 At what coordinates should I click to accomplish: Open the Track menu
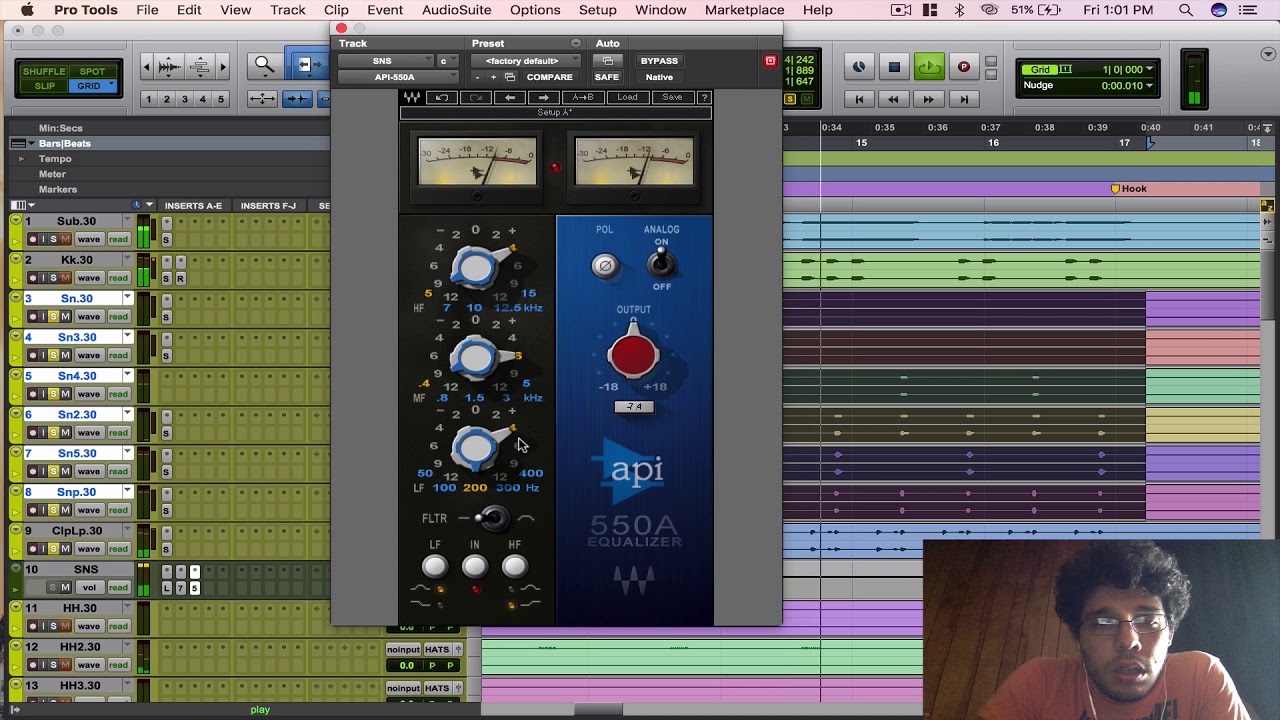click(287, 10)
